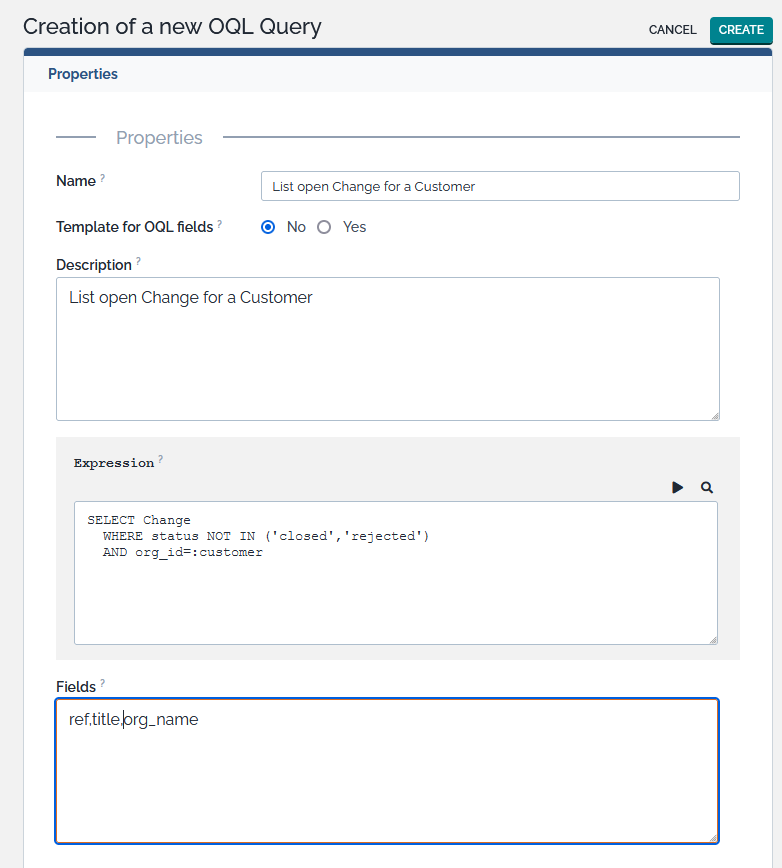
Task: Run the OQL expression query
Action: click(x=678, y=487)
